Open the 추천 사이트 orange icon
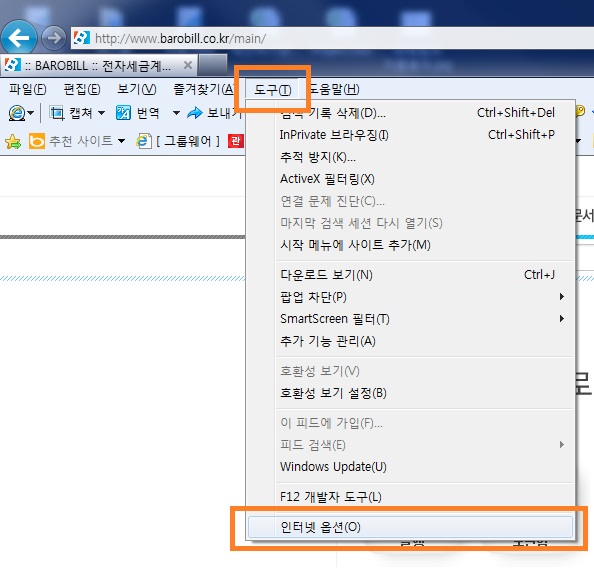This screenshot has width=594, height=568. pyautogui.click(x=37, y=141)
